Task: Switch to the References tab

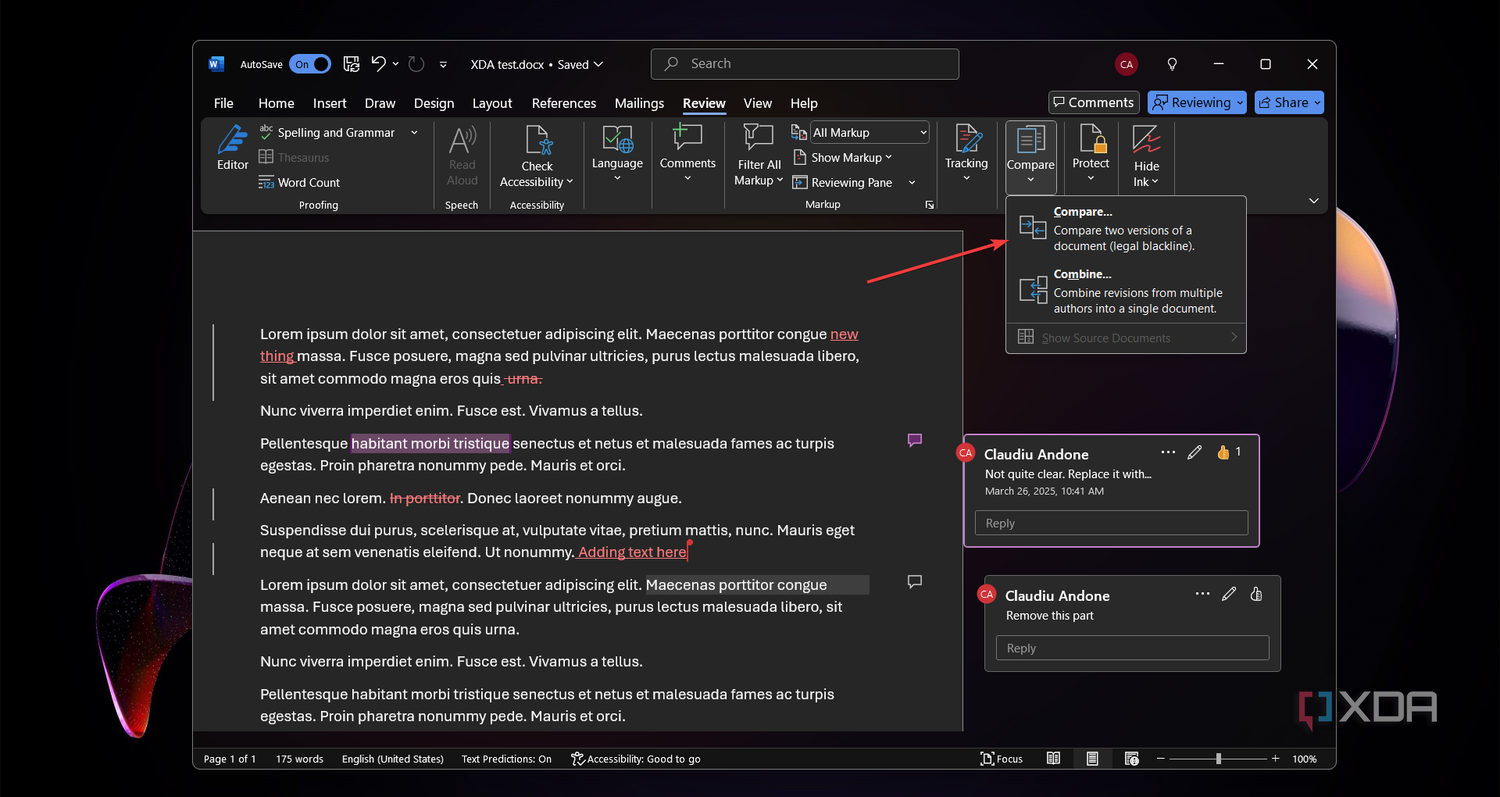Action: (x=564, y=103)
